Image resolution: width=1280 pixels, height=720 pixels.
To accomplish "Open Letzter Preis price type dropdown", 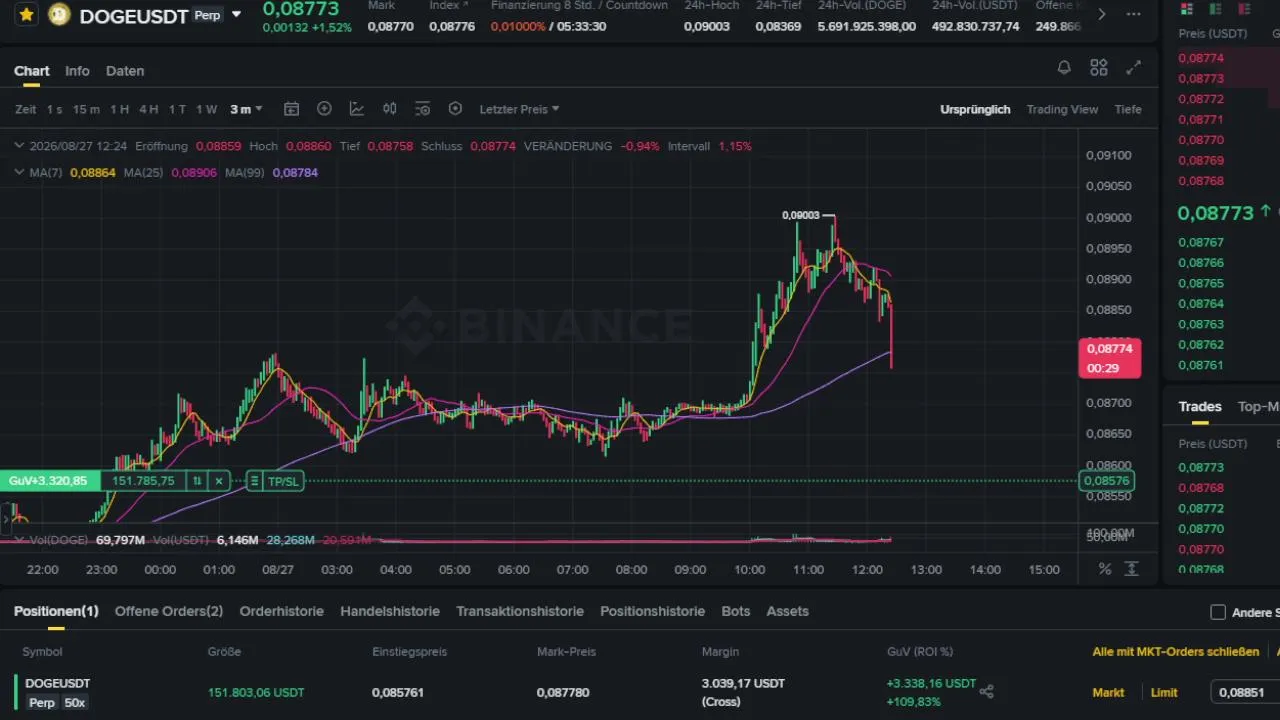I will click(519, 109).
